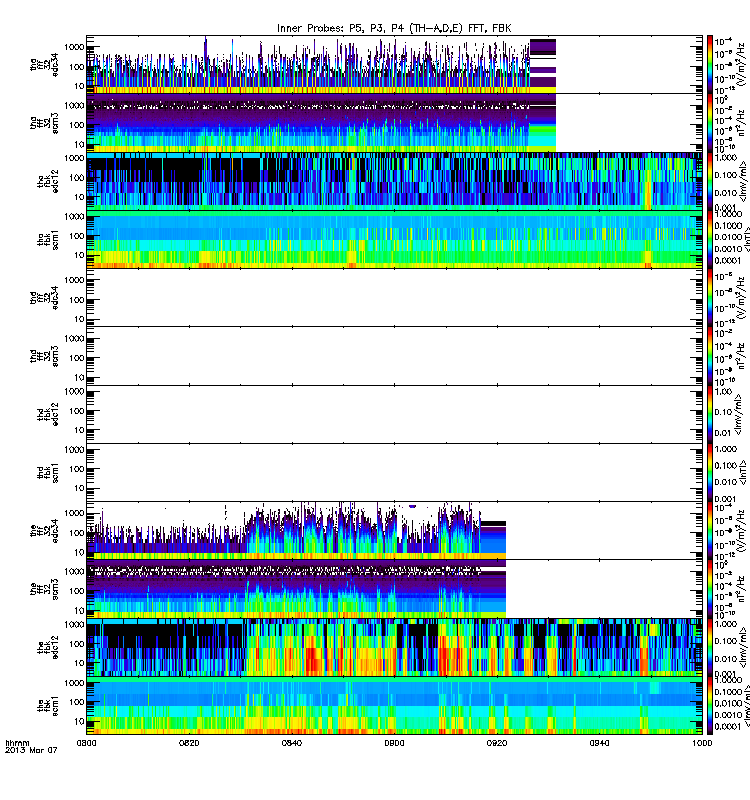Click the 1000 time axis label
This screenshot has width=750, height=800.
(702, 743)
